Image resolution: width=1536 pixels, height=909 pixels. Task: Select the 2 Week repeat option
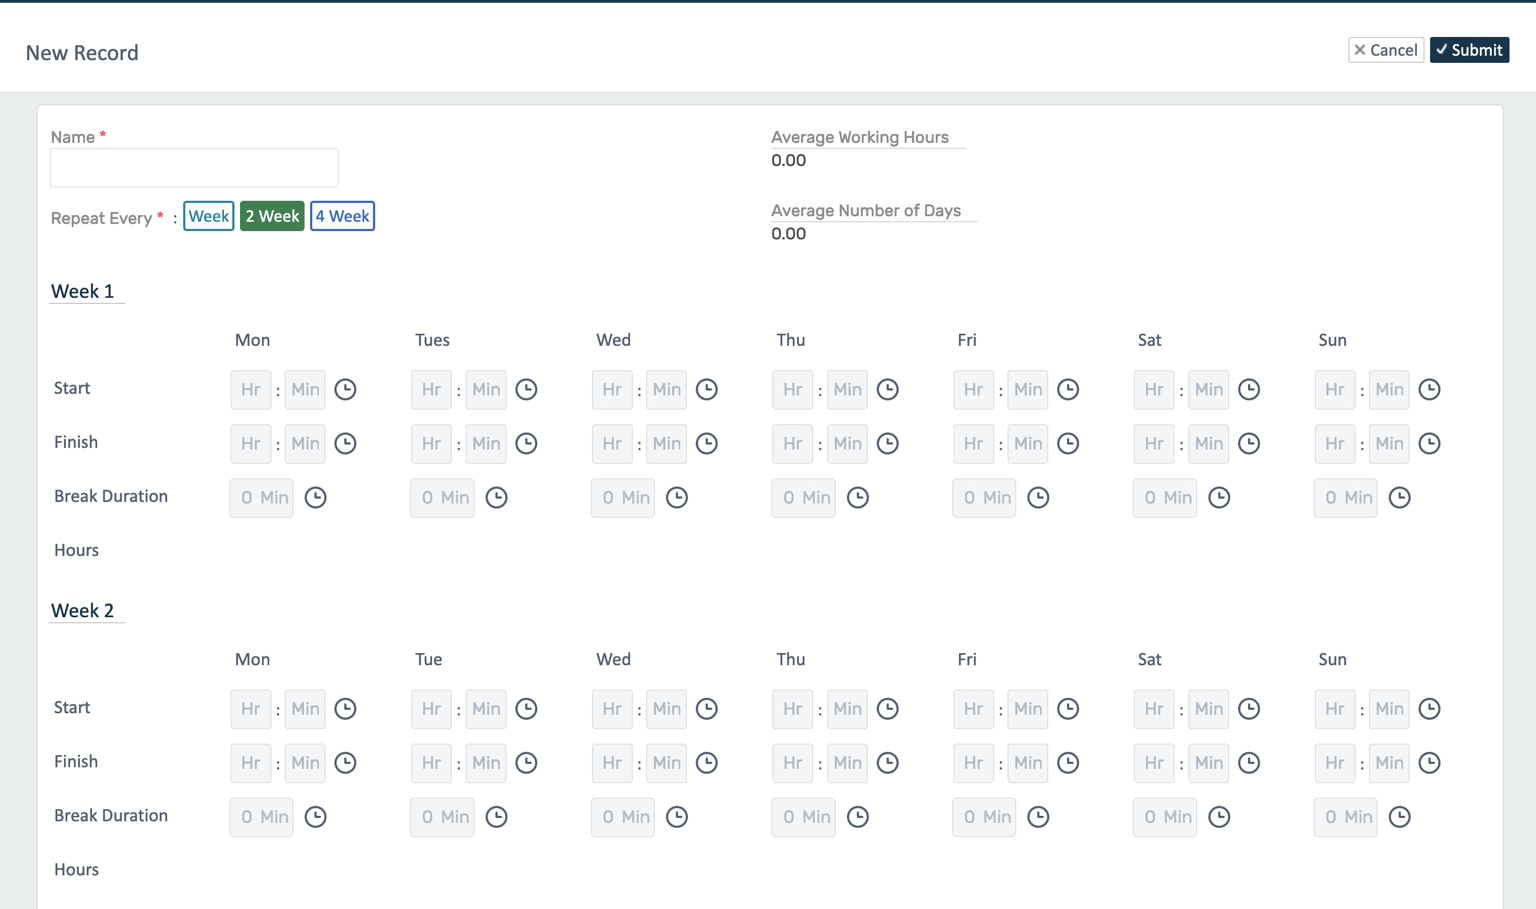point(272,216)
